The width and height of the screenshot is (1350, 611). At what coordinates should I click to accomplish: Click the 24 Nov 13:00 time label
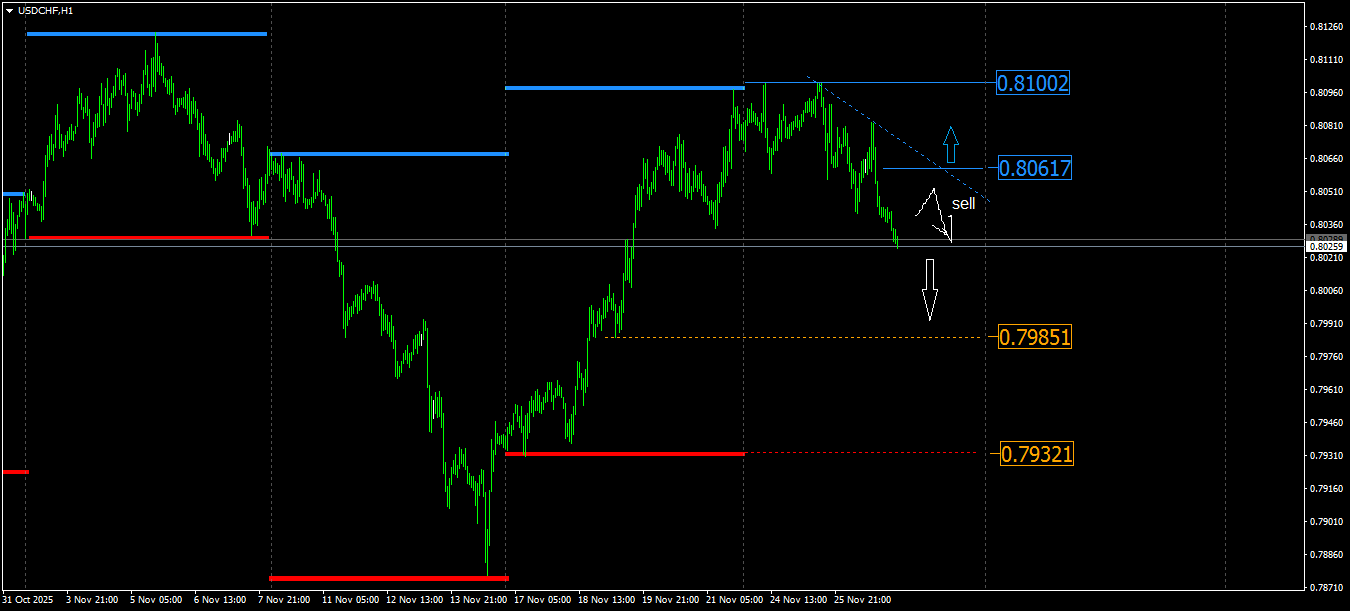(797, 601)
